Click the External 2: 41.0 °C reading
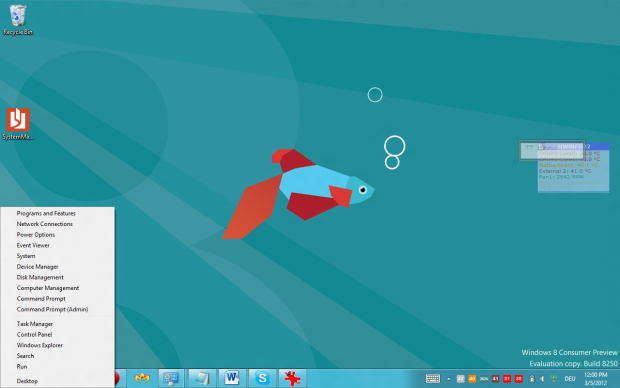 pos(565,171)
